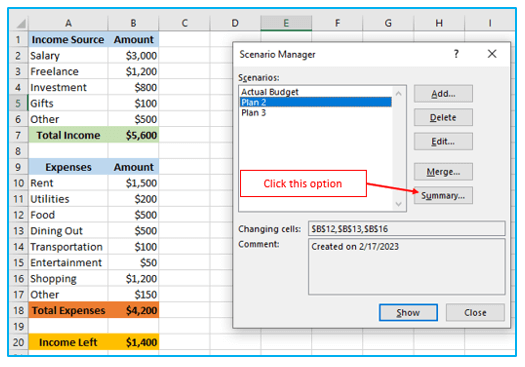Click the Salary cell
525x367 pixels.
(68, 56)
